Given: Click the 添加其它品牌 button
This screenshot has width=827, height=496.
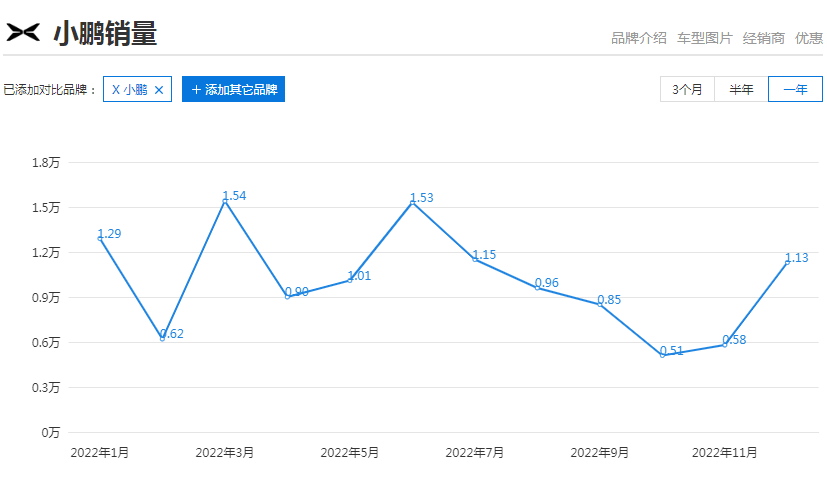Looking at the screenshot, I should coord(233,89).
